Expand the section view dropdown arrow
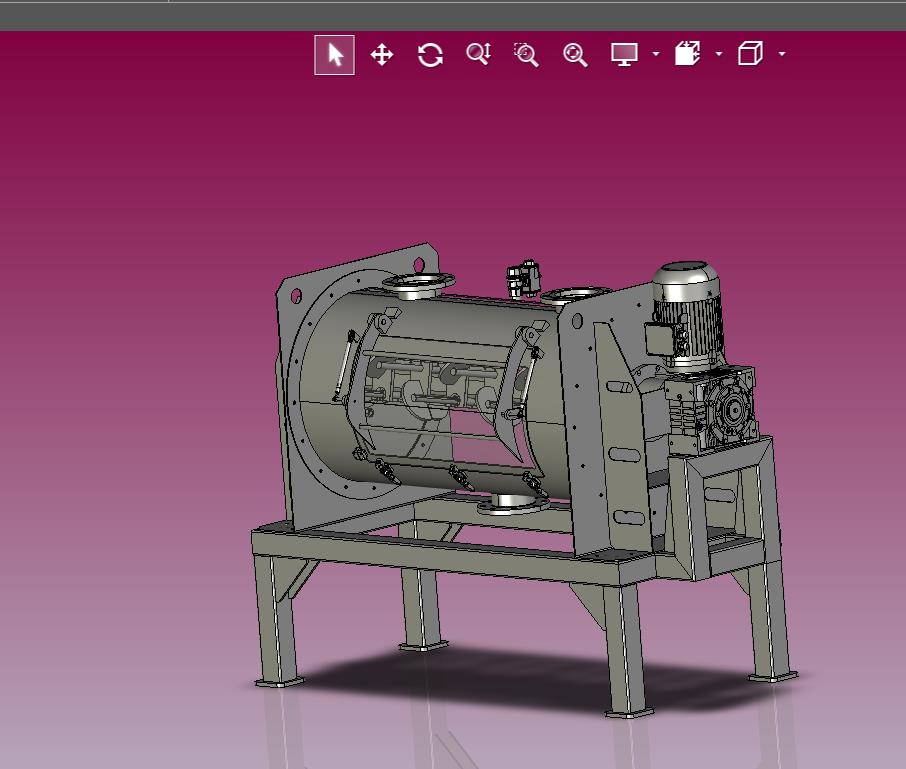This screenshot has height=769, width=906. [719, 54]
